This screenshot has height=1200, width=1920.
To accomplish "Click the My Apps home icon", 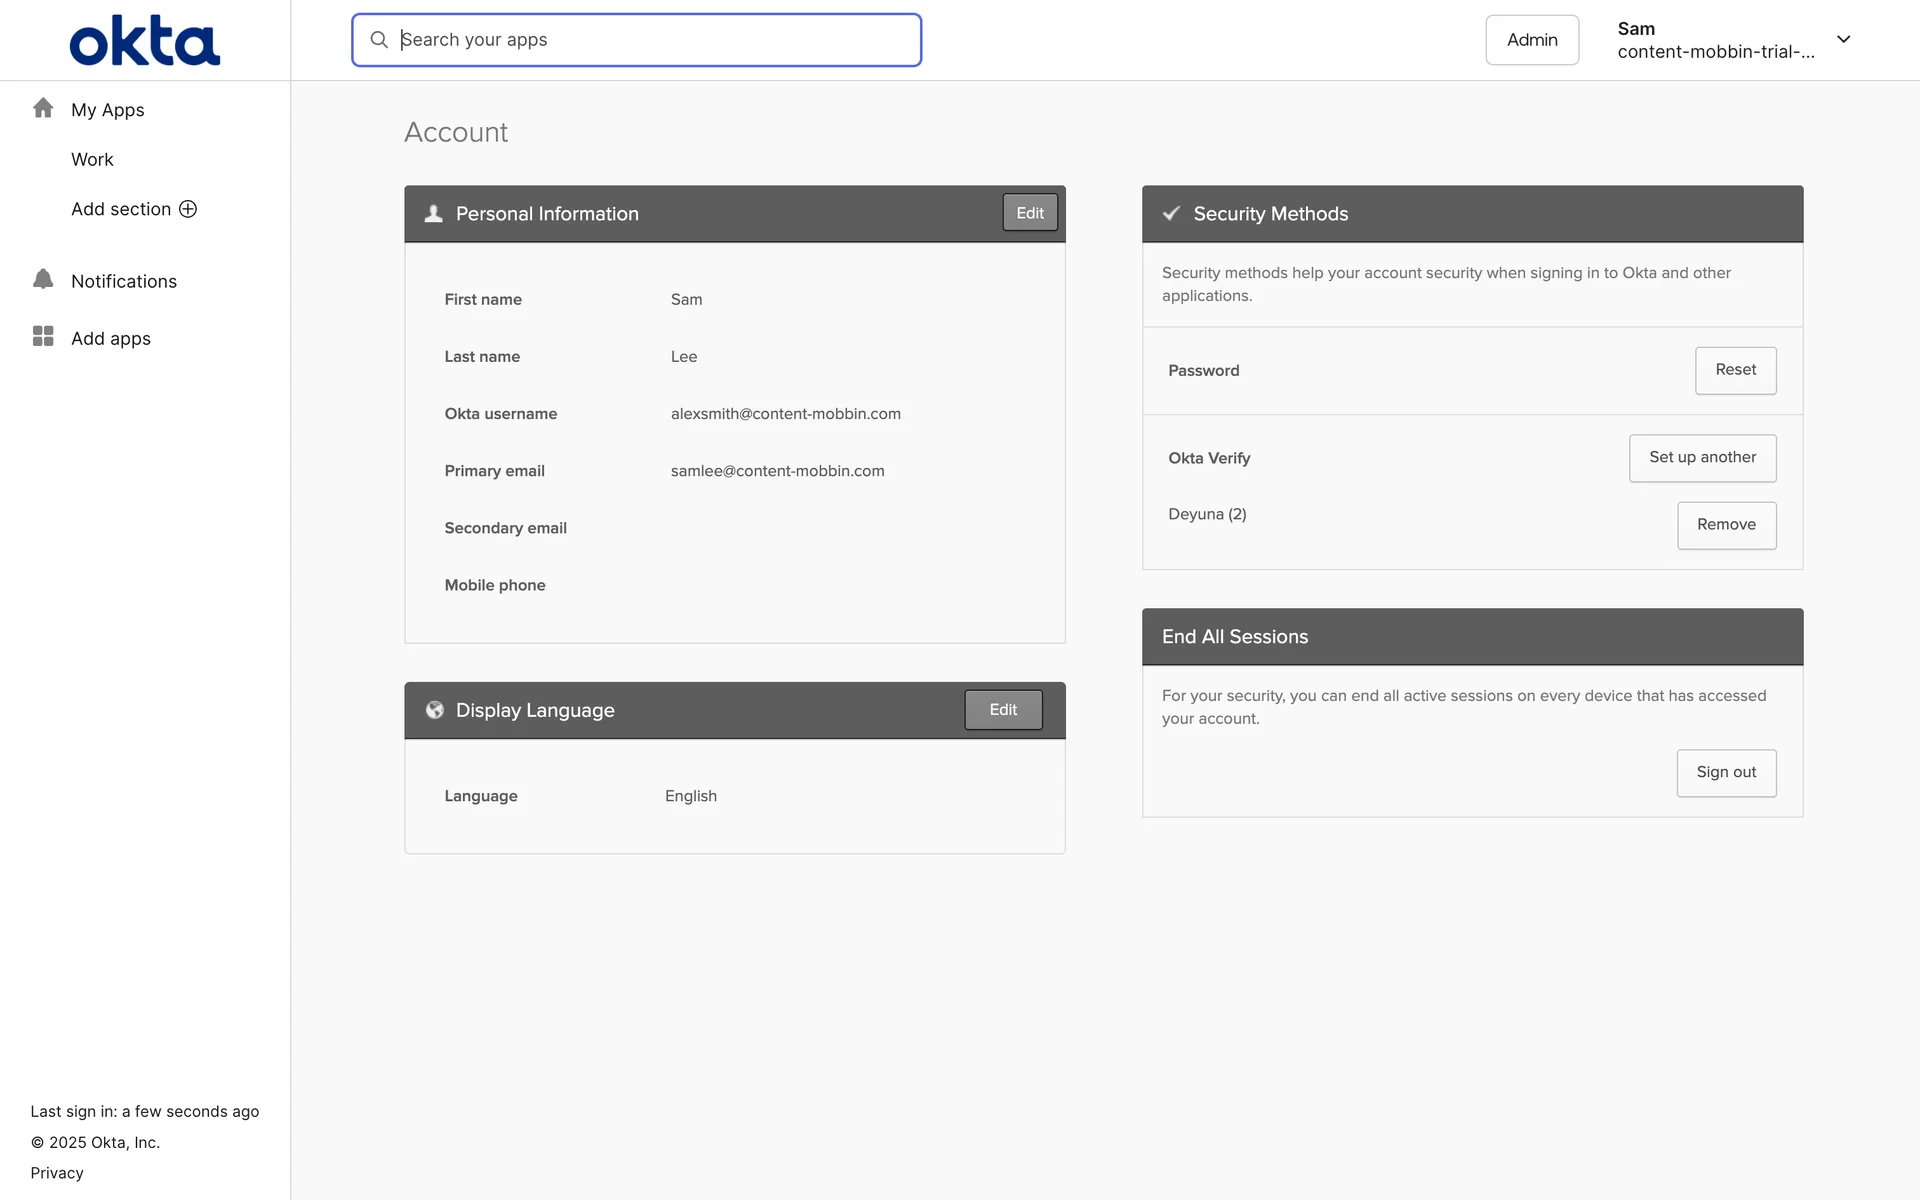I will tap(43, 108).
